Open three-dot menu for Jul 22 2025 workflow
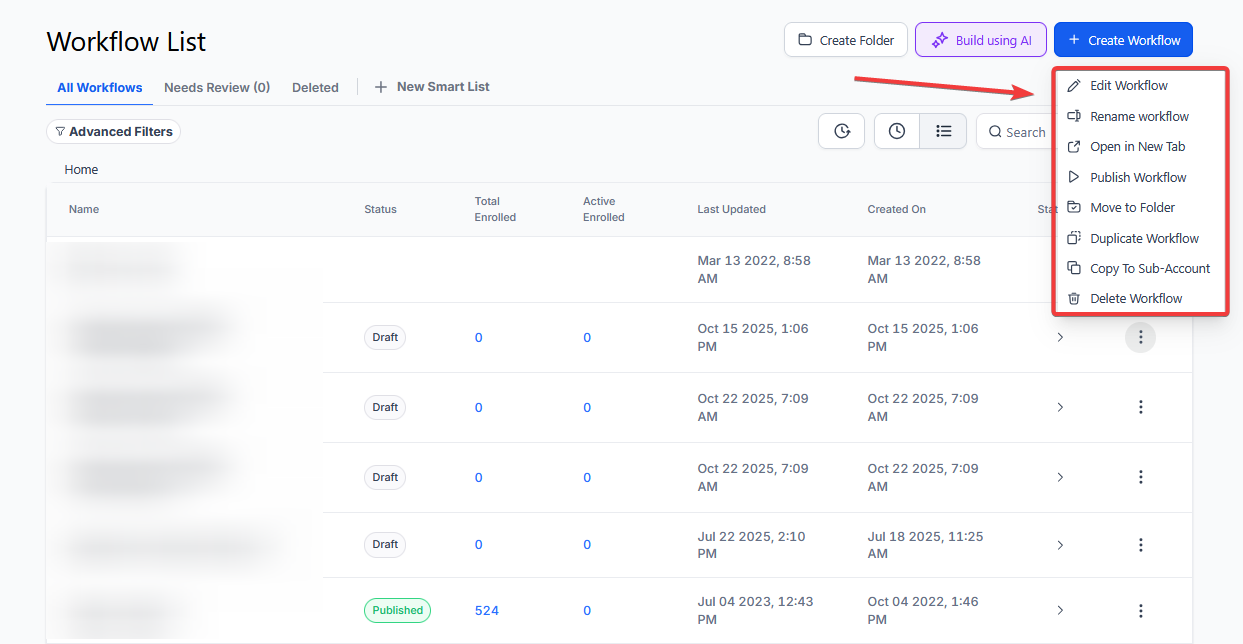This screenshot has width=1243, height=644. coord(1140,545)
